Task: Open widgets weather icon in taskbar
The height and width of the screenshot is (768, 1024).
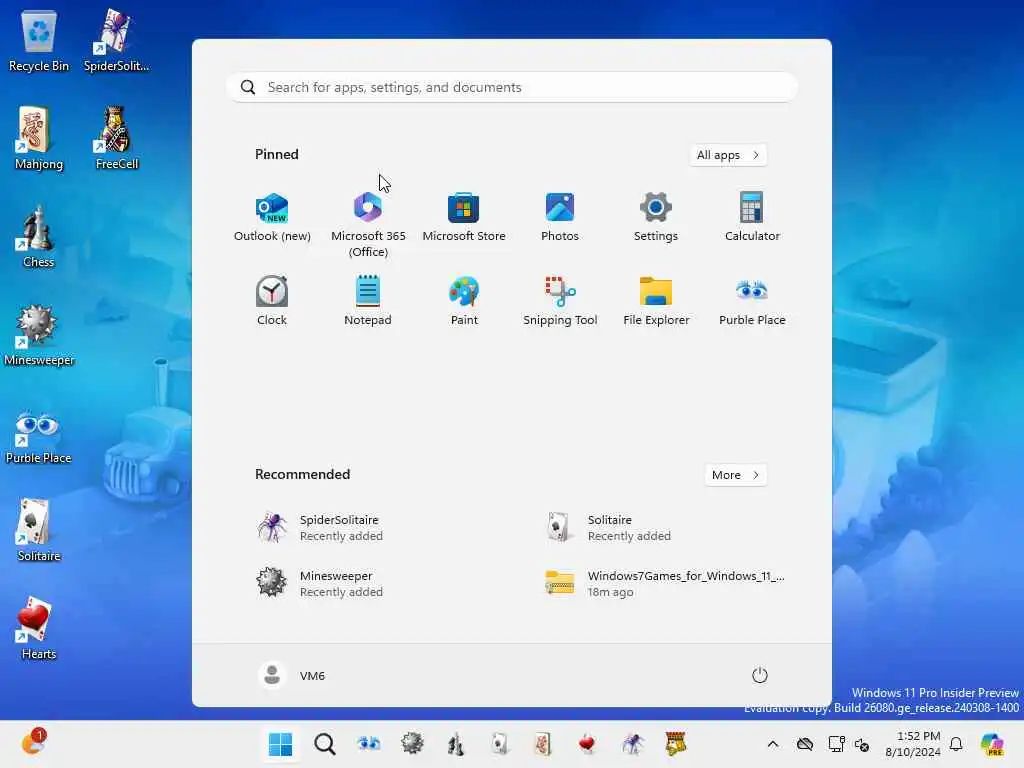Action: 33,743
